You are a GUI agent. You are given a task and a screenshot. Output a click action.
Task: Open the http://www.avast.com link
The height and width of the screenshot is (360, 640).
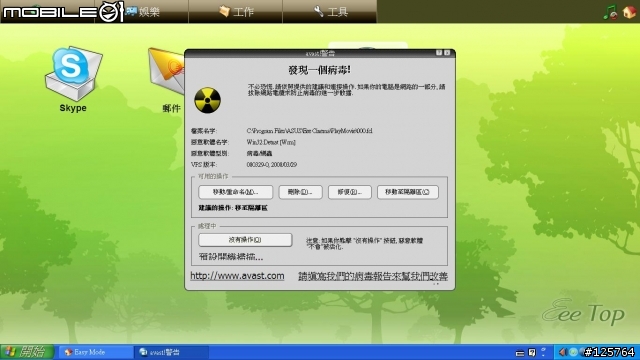click(x=238, y=276)
